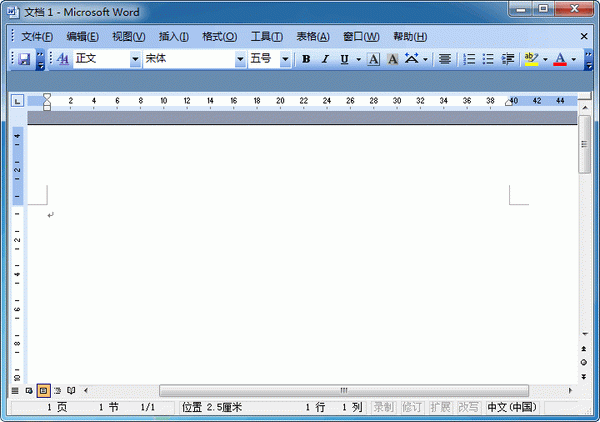
Task: Switch to Web Layout view icon
Action: tap(29, 391)
